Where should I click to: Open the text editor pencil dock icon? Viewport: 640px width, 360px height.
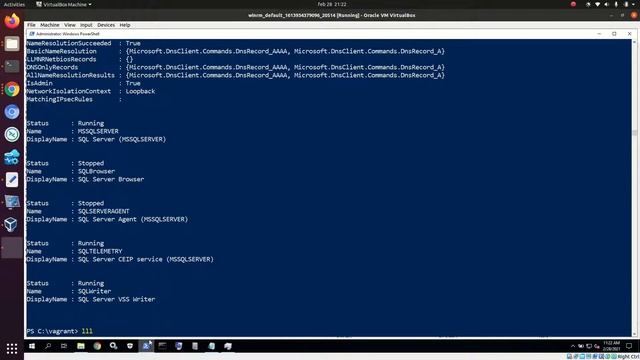[12, 180]
